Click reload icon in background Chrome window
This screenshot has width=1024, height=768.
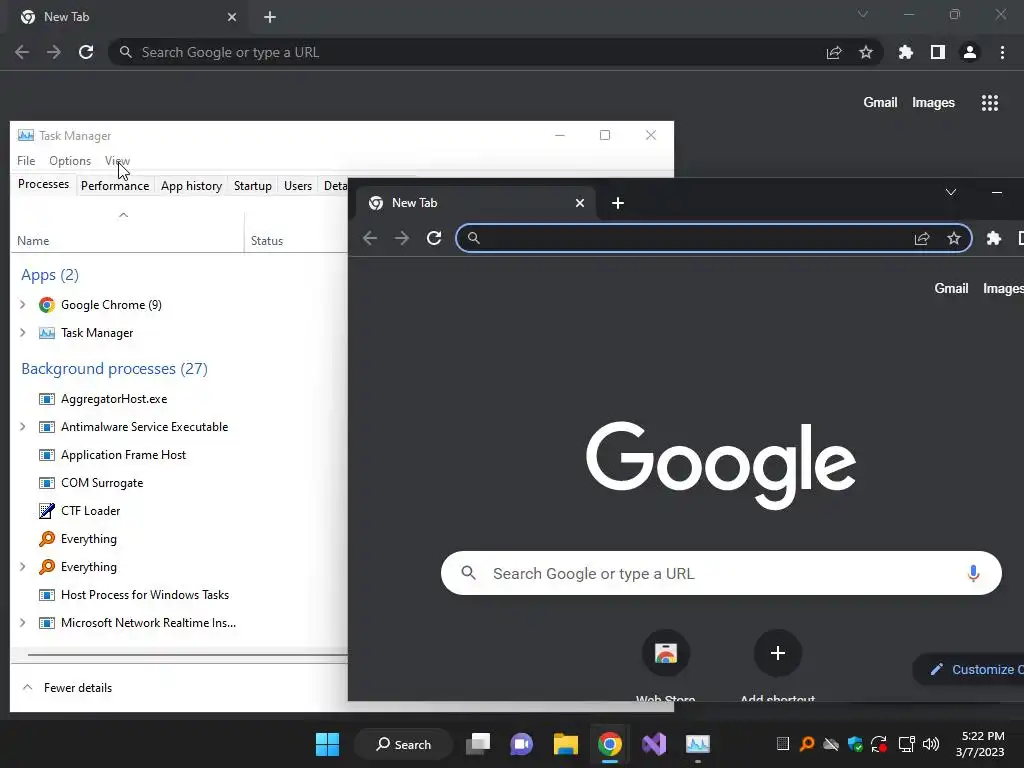86,52
